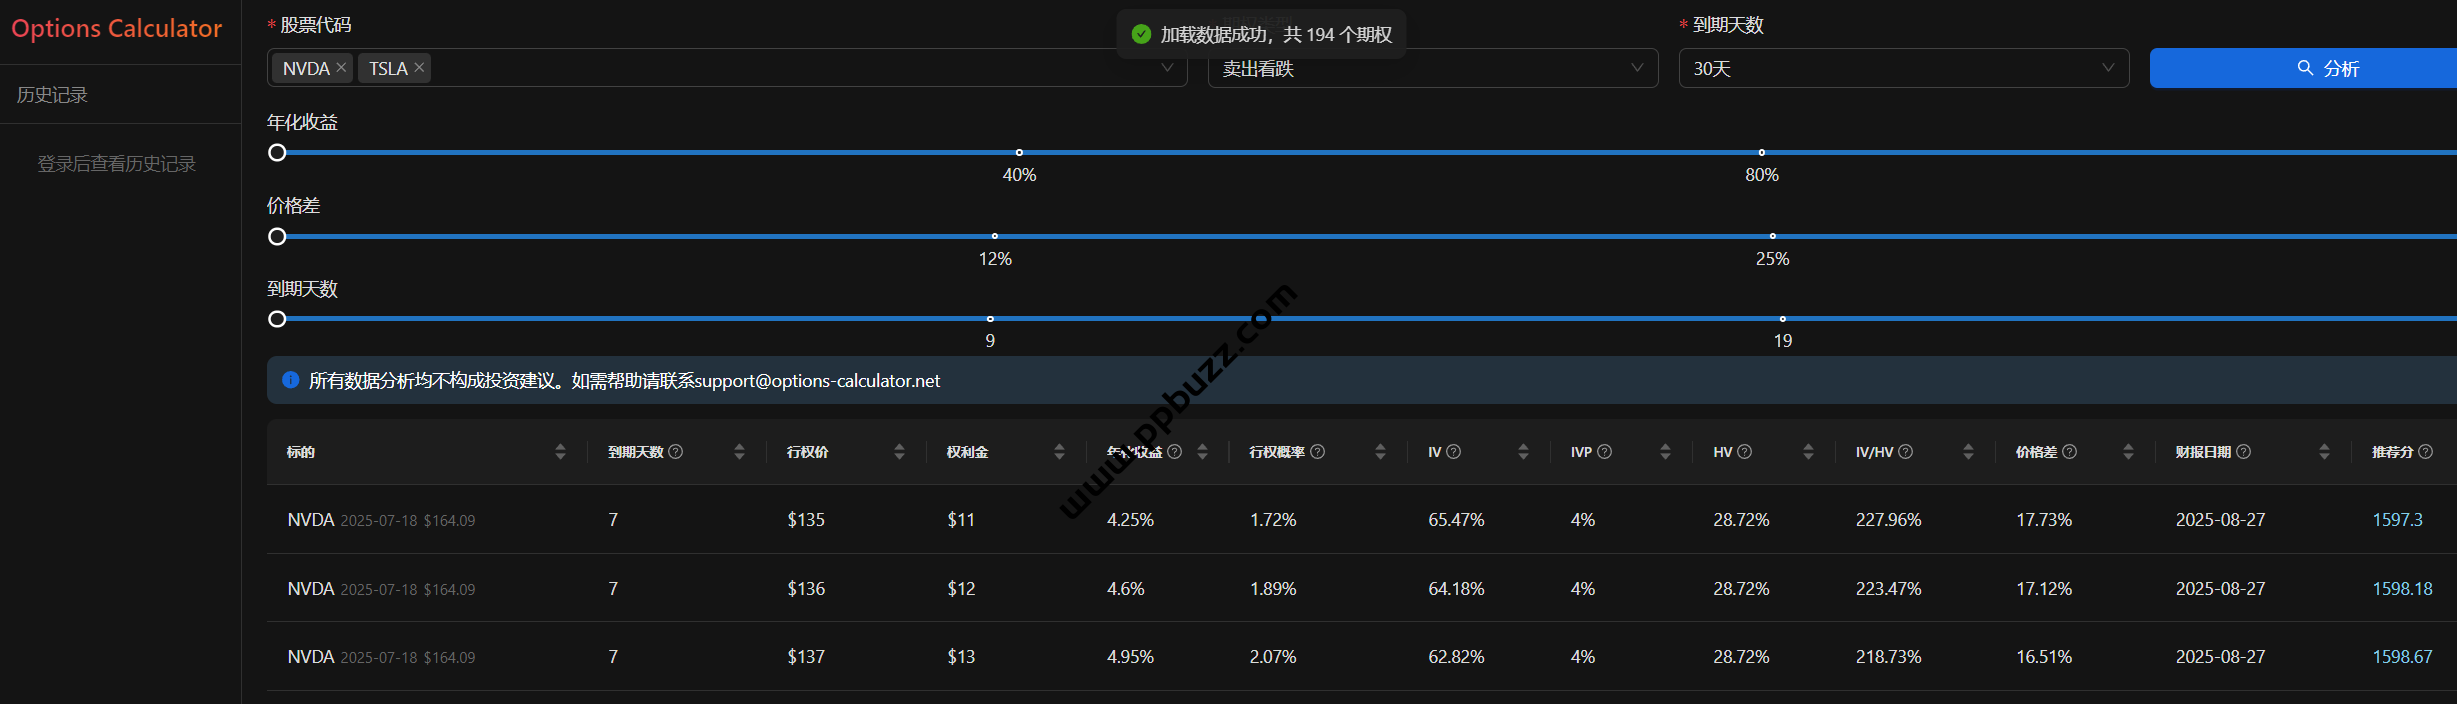Screen dimensions: 2457x704
Task: Grab the 到期天数 filter slider handle
Action: click(x=278, y=319)
